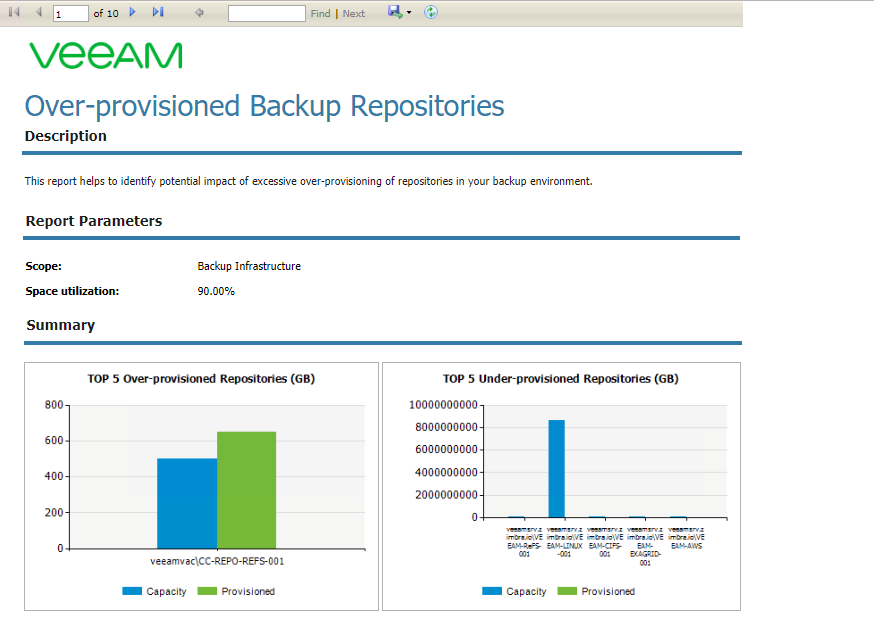Go to previous report page
This screenshot has height=618, width=874.
[x=38, y=12]
